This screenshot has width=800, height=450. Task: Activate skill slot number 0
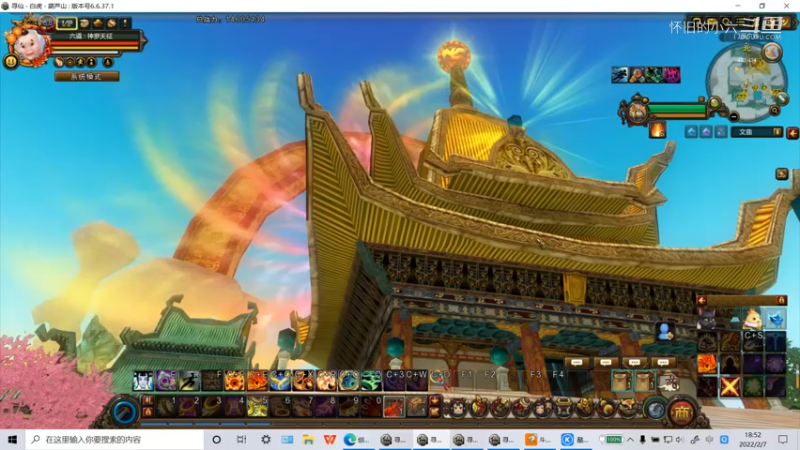(x=371, y=407)
